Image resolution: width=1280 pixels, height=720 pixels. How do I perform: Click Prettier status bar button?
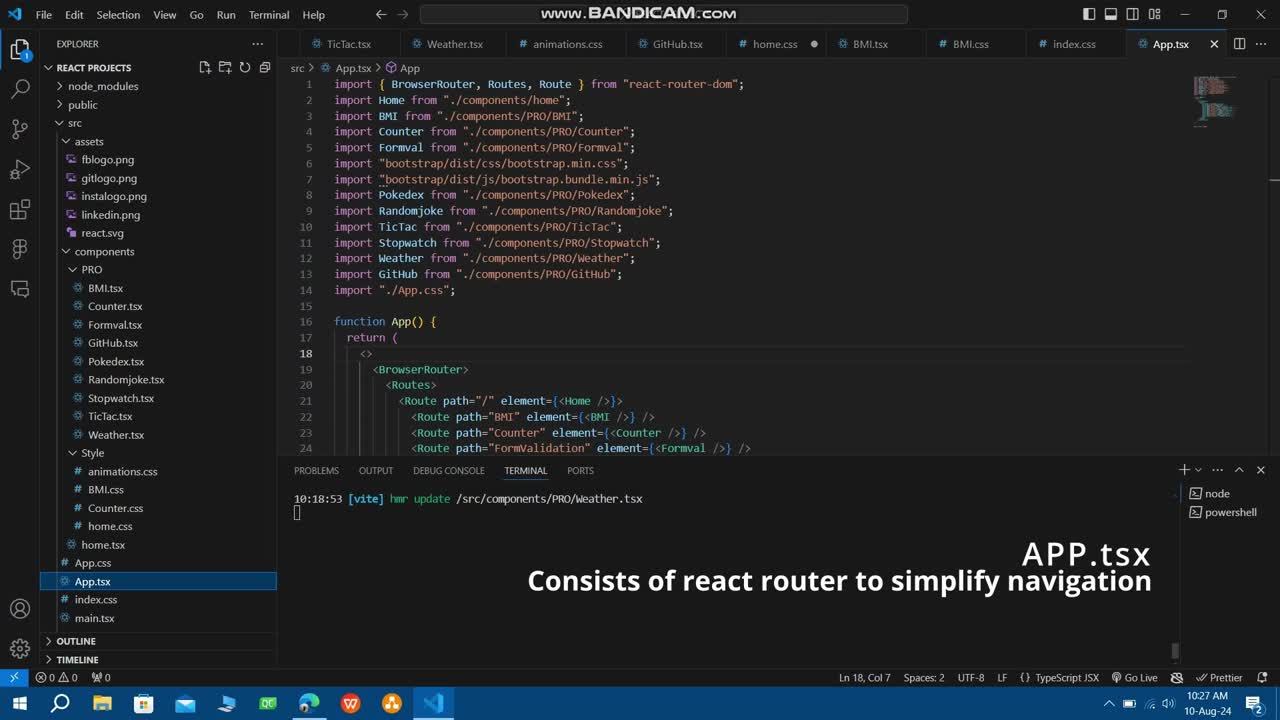1220,678
